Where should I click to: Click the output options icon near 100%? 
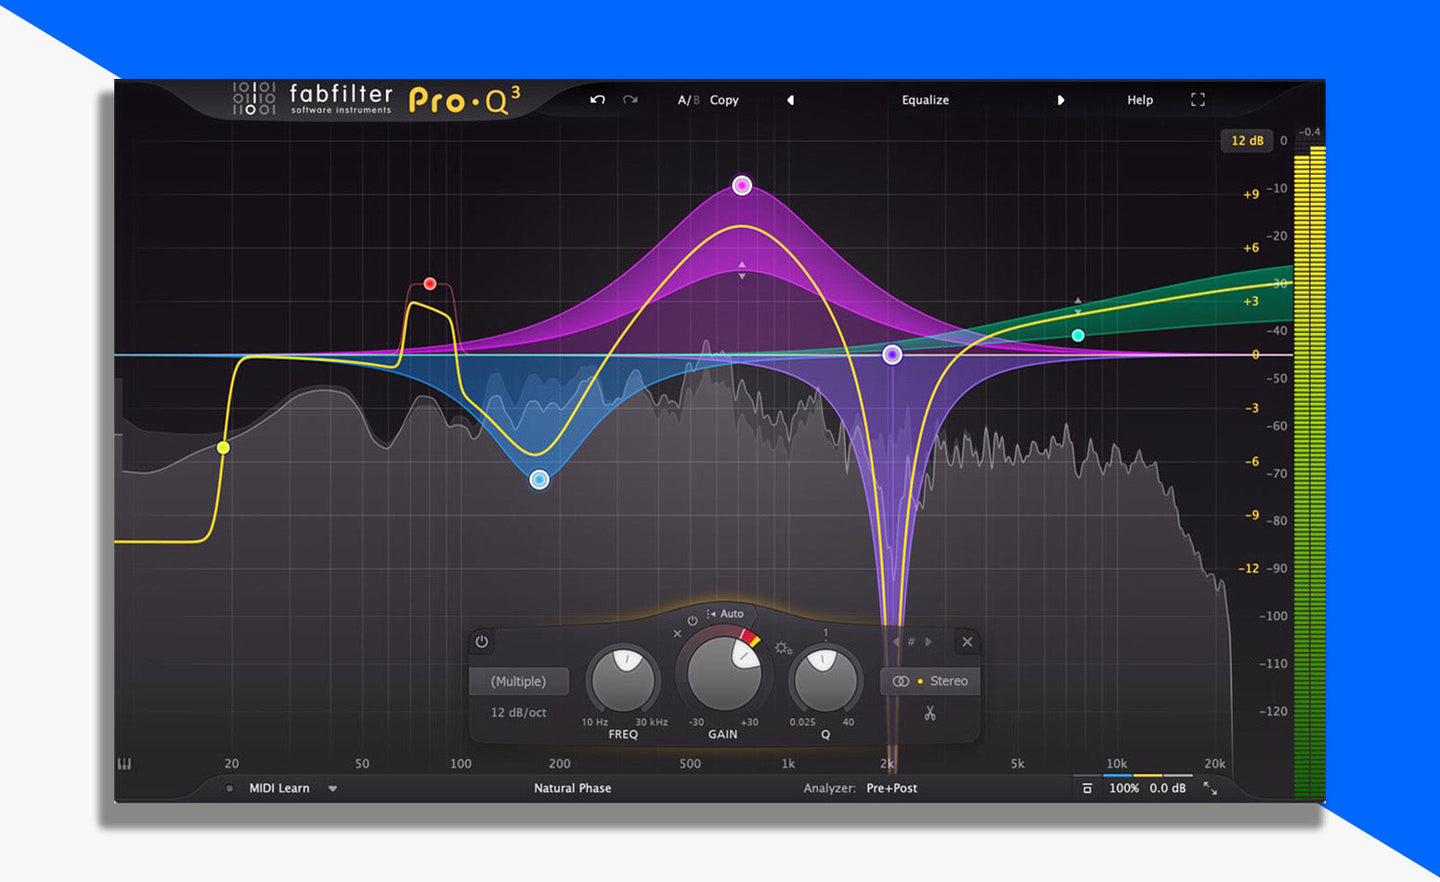(1087, 789)
